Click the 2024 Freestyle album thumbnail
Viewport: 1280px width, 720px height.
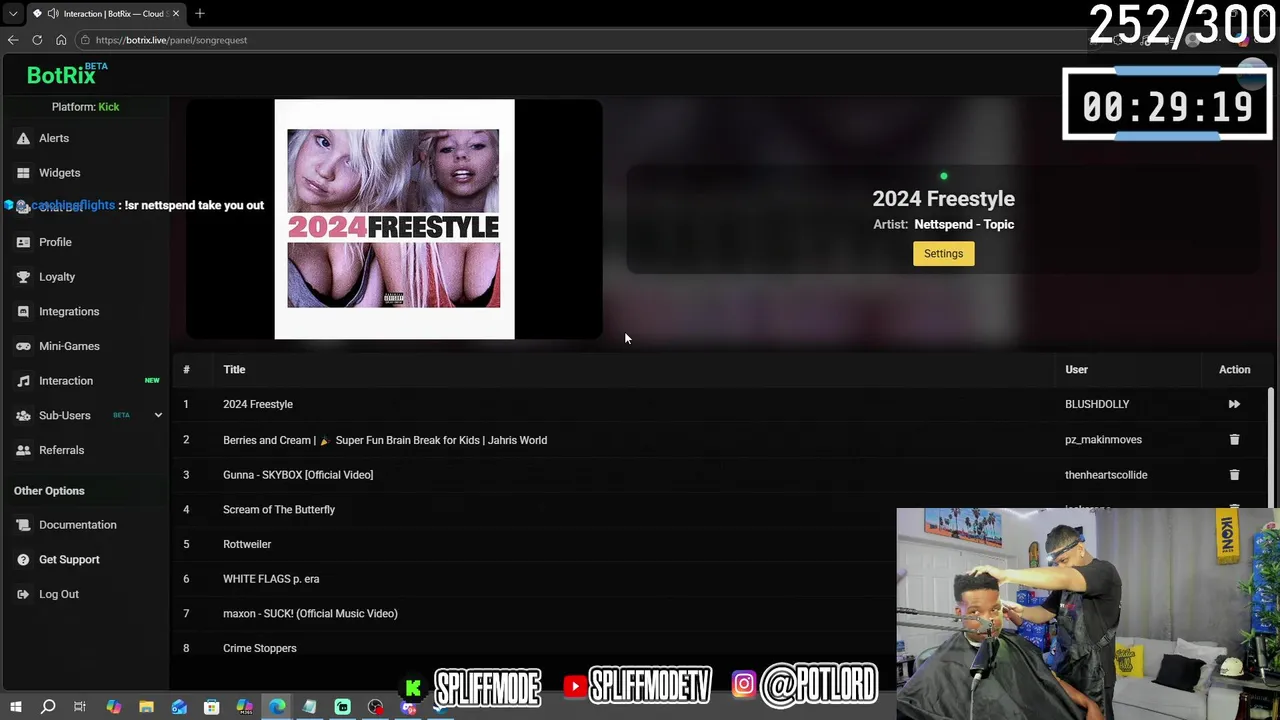(x=394, y=219)
